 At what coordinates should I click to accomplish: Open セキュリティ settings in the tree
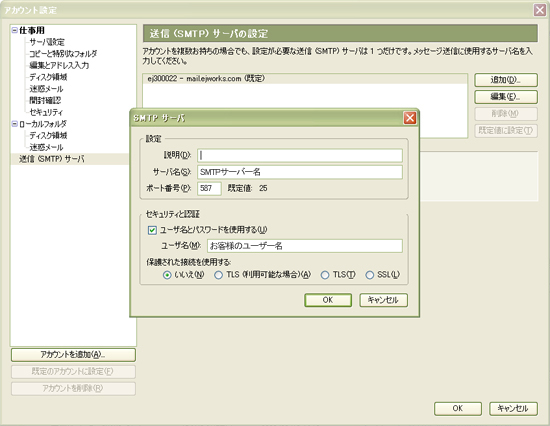(x=46, y=112)
